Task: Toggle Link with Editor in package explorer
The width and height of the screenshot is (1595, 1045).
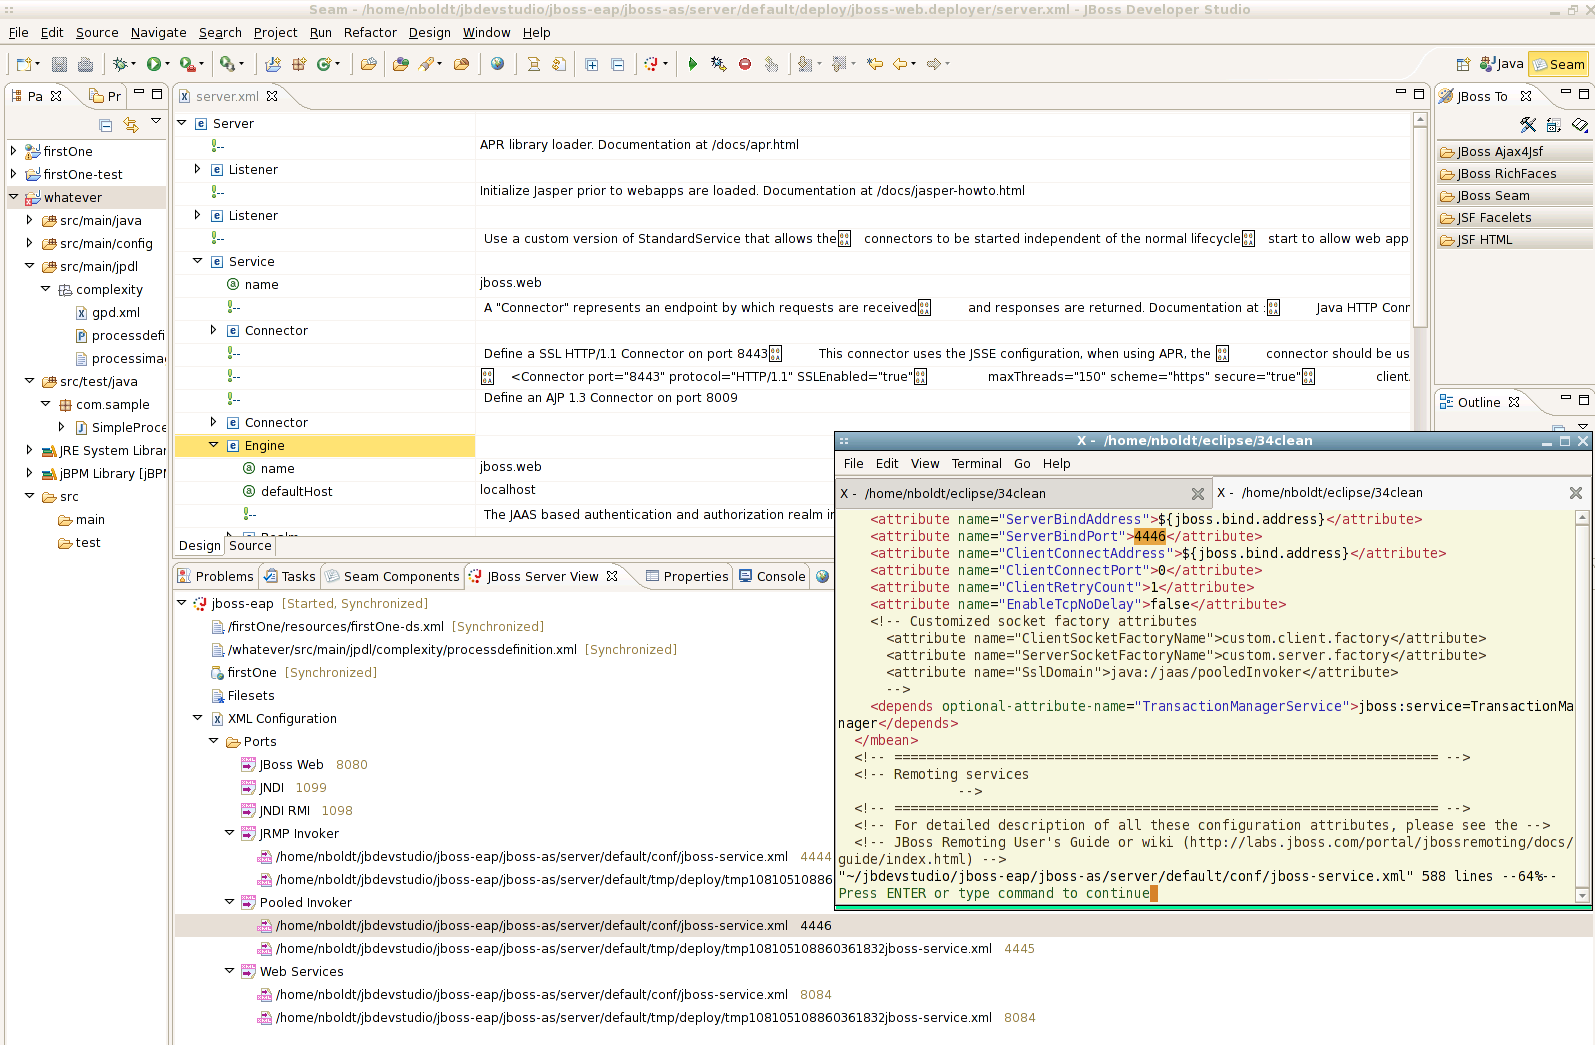Action: tap(131, 125)
